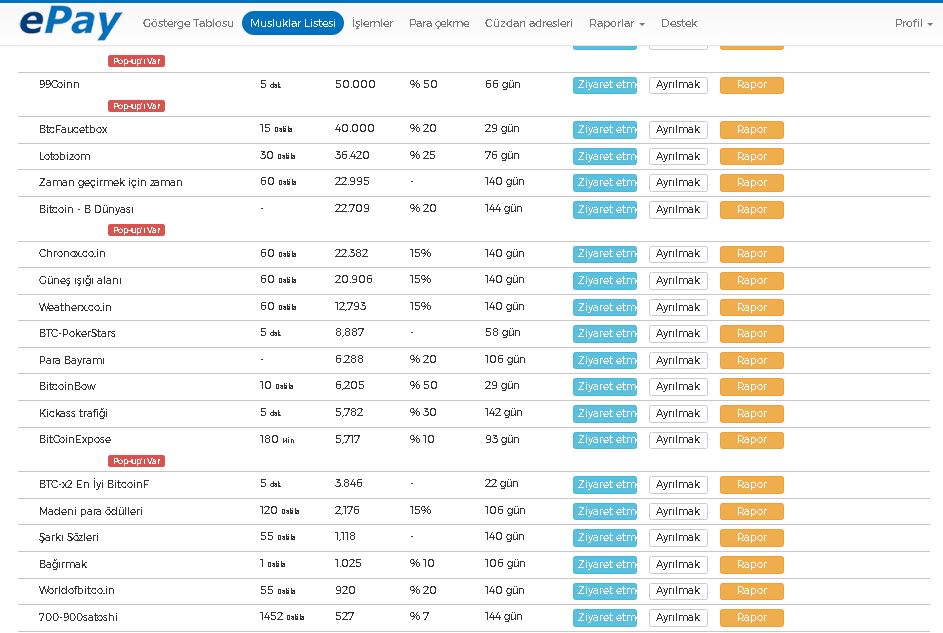Viewport: 943px width, 633px height.
Task: Visit the BtcFaucetbox faucet
Action: tap(604, 129)
